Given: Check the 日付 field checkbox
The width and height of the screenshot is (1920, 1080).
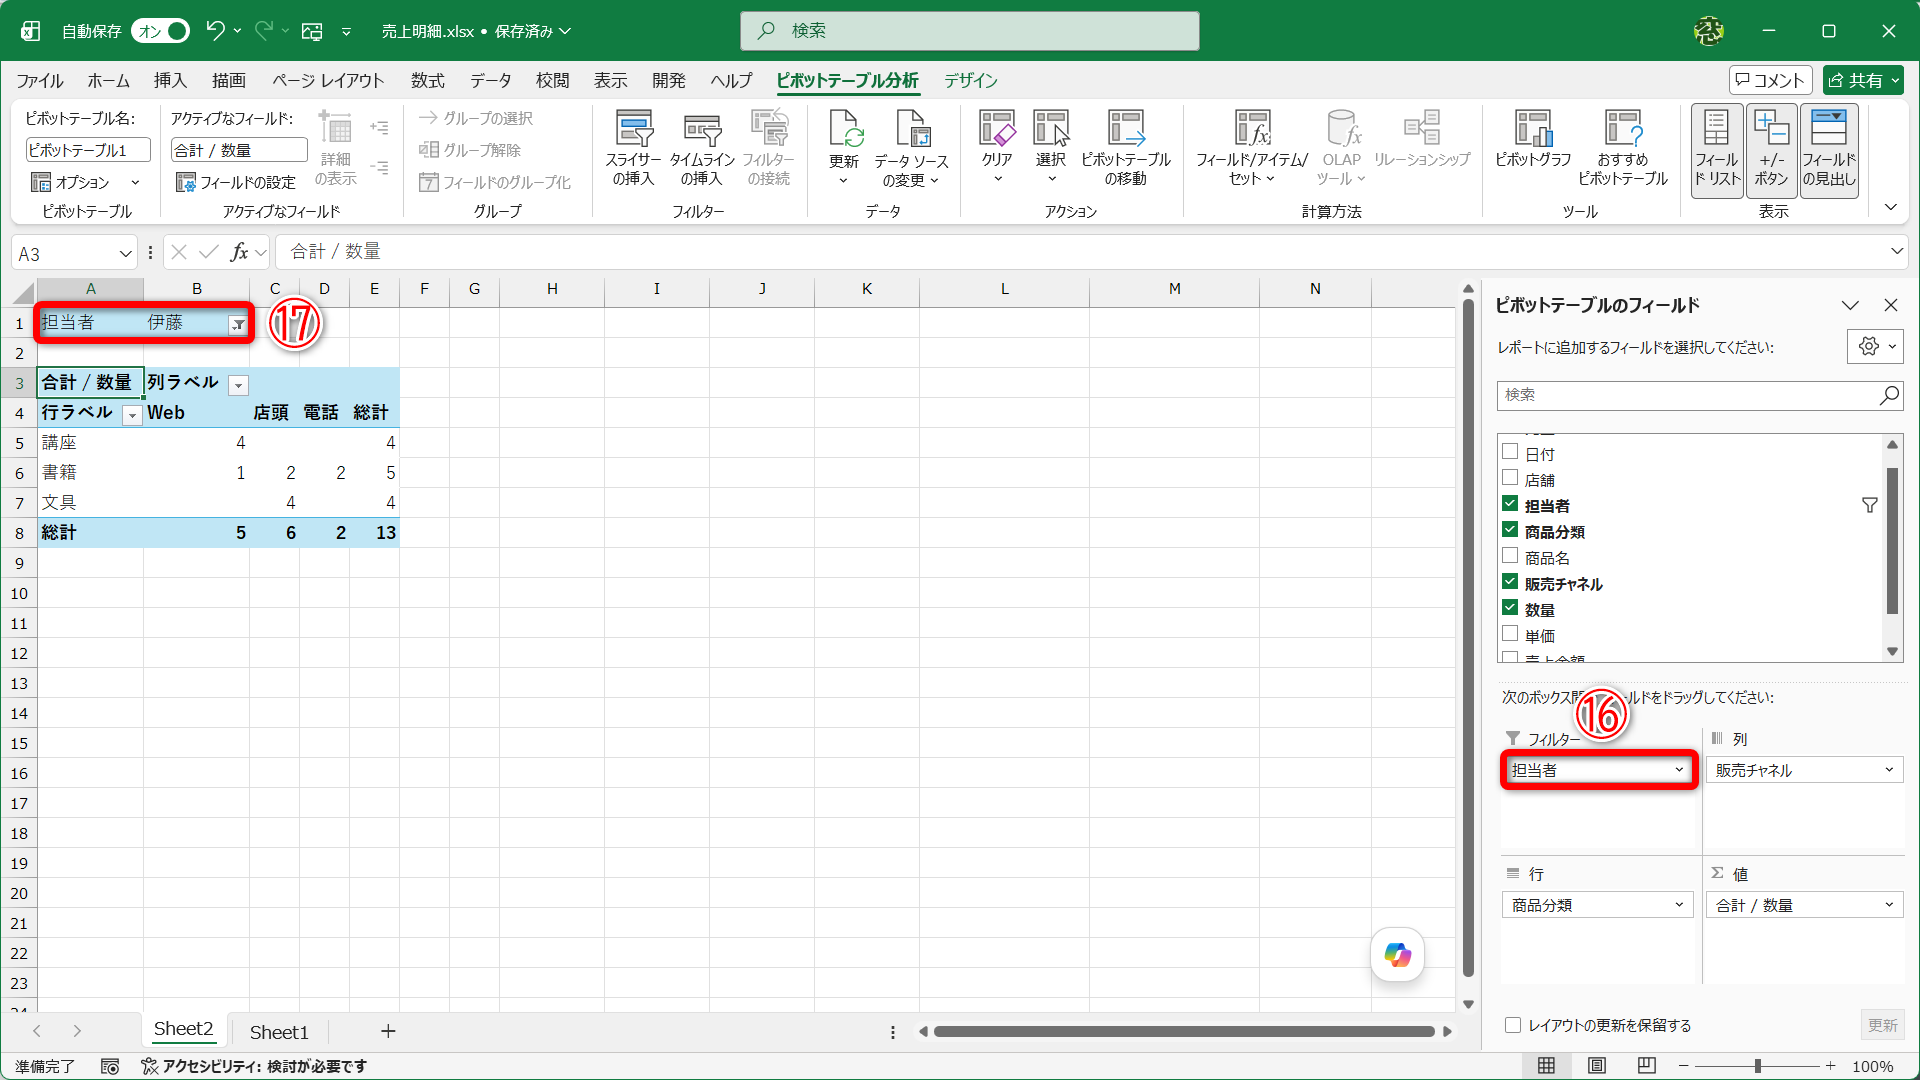Looking at the screenshot, I should [x=1510, y=452].
